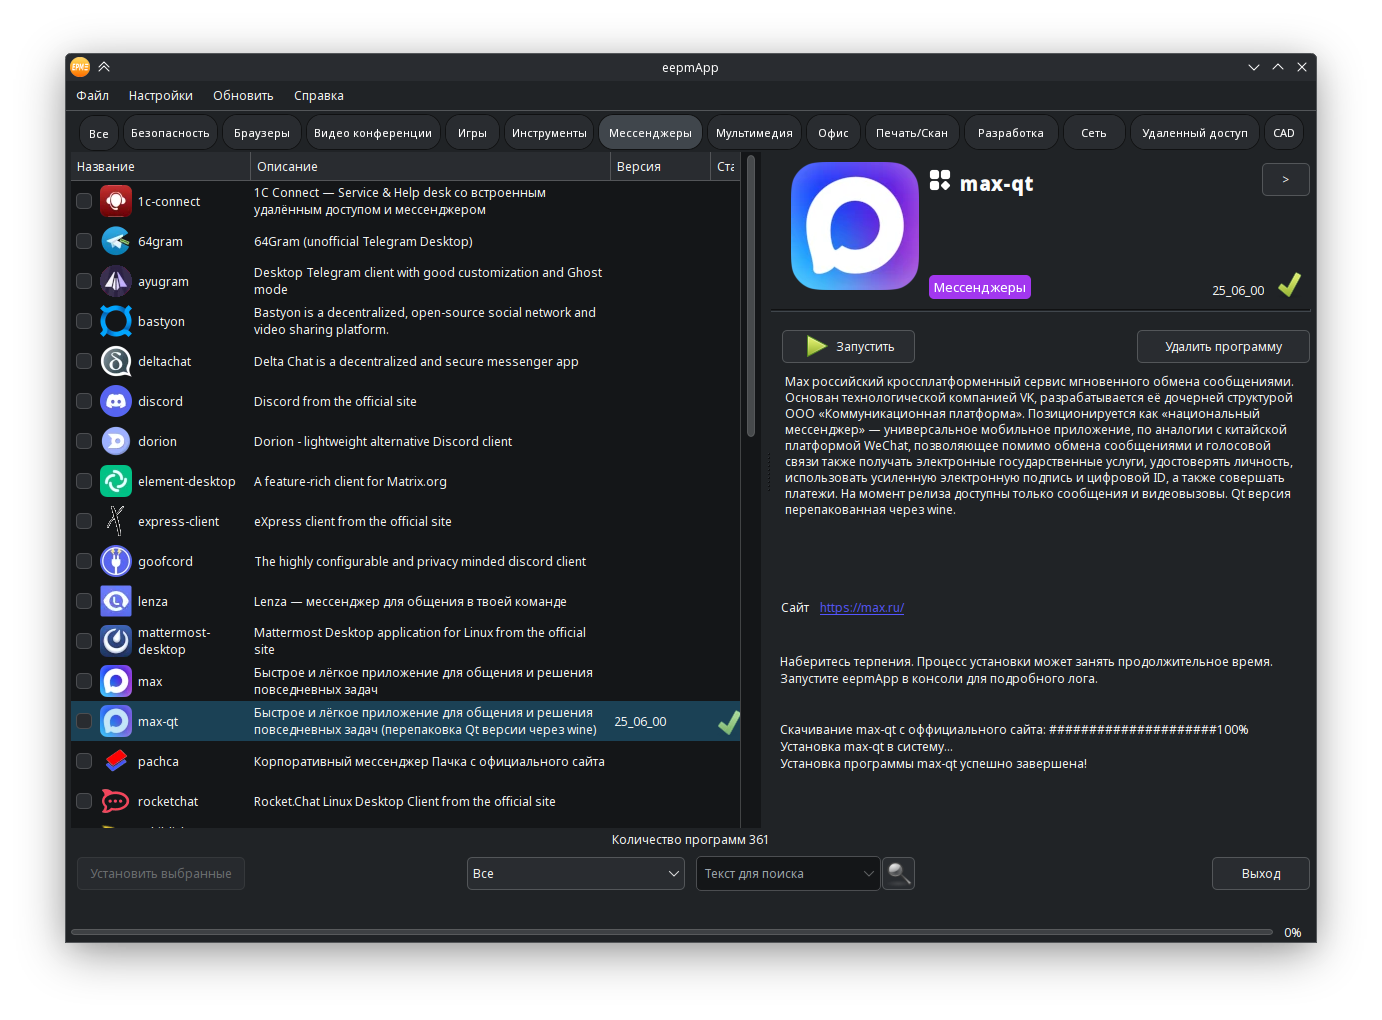Click the dorion app icon
Viewport: 1382px width, 1020px height.
[116, 441]
